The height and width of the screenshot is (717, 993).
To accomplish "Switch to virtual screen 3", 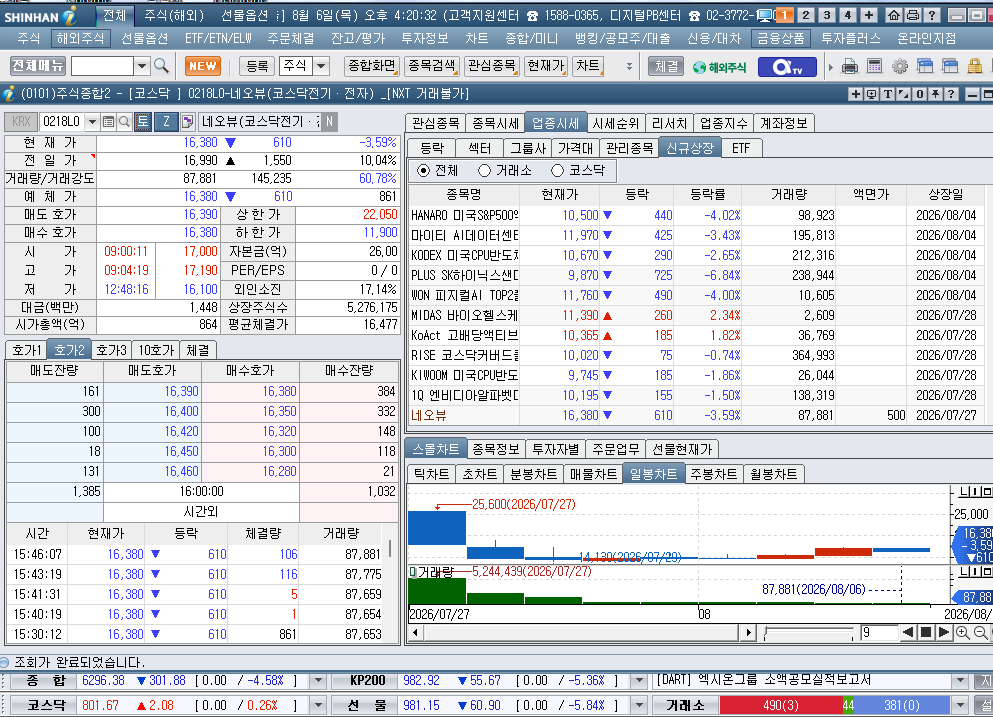I will click(x=826, y=15).
